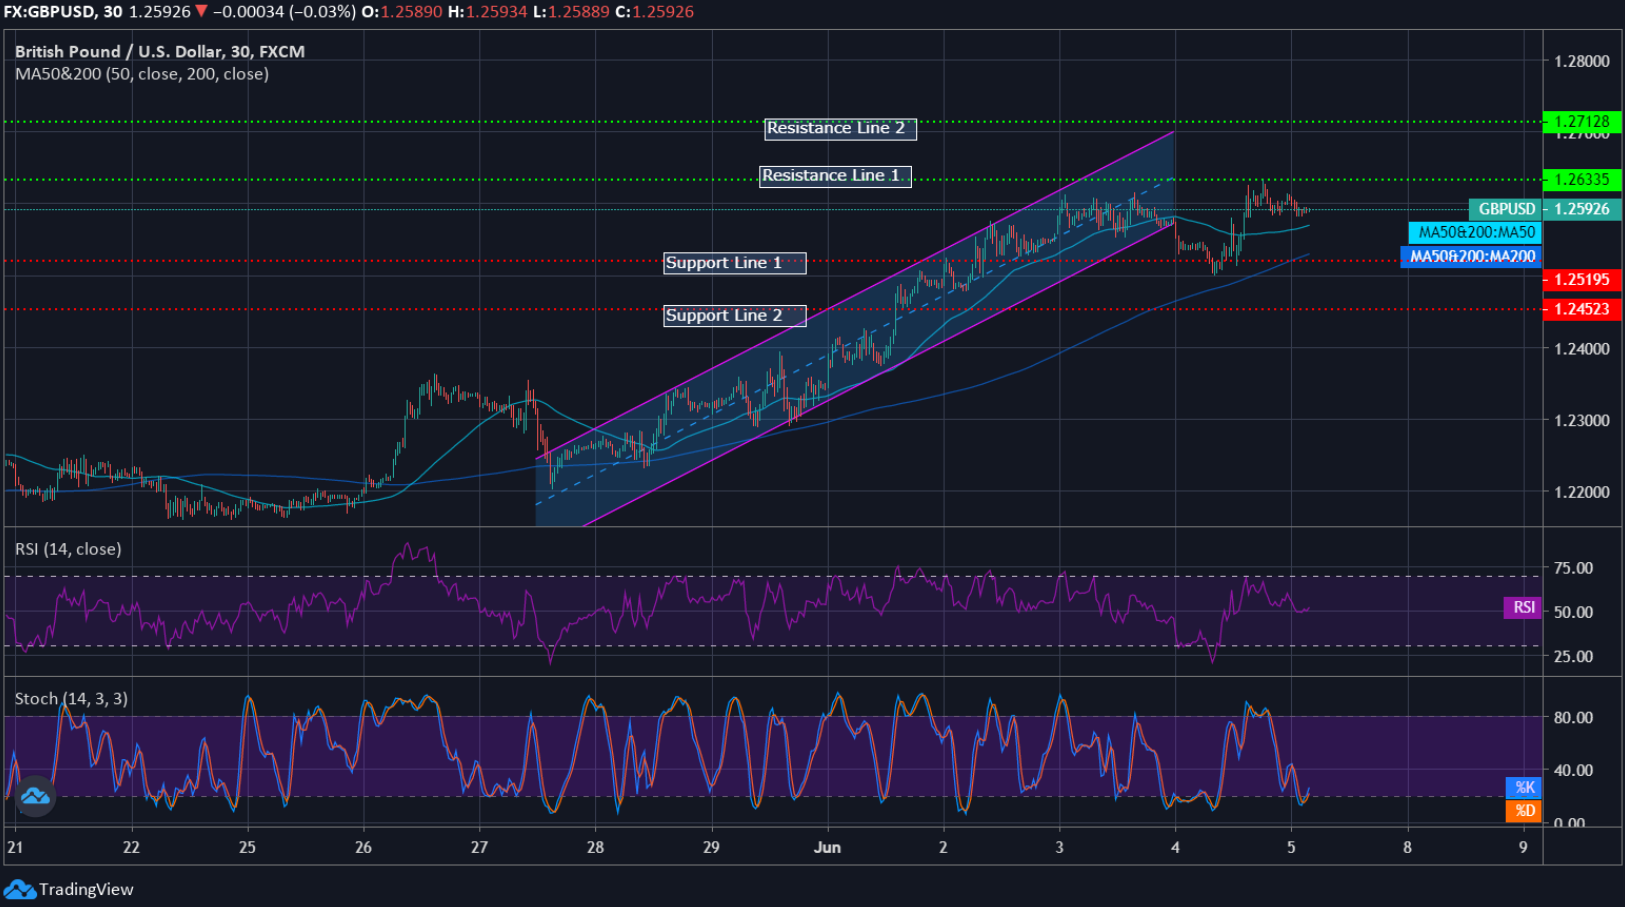This screenshot has height=907, width=1625.
Task: Open the MA50&200:MA200 label options
Action: pyautogui.click(x=1470, y=257)
